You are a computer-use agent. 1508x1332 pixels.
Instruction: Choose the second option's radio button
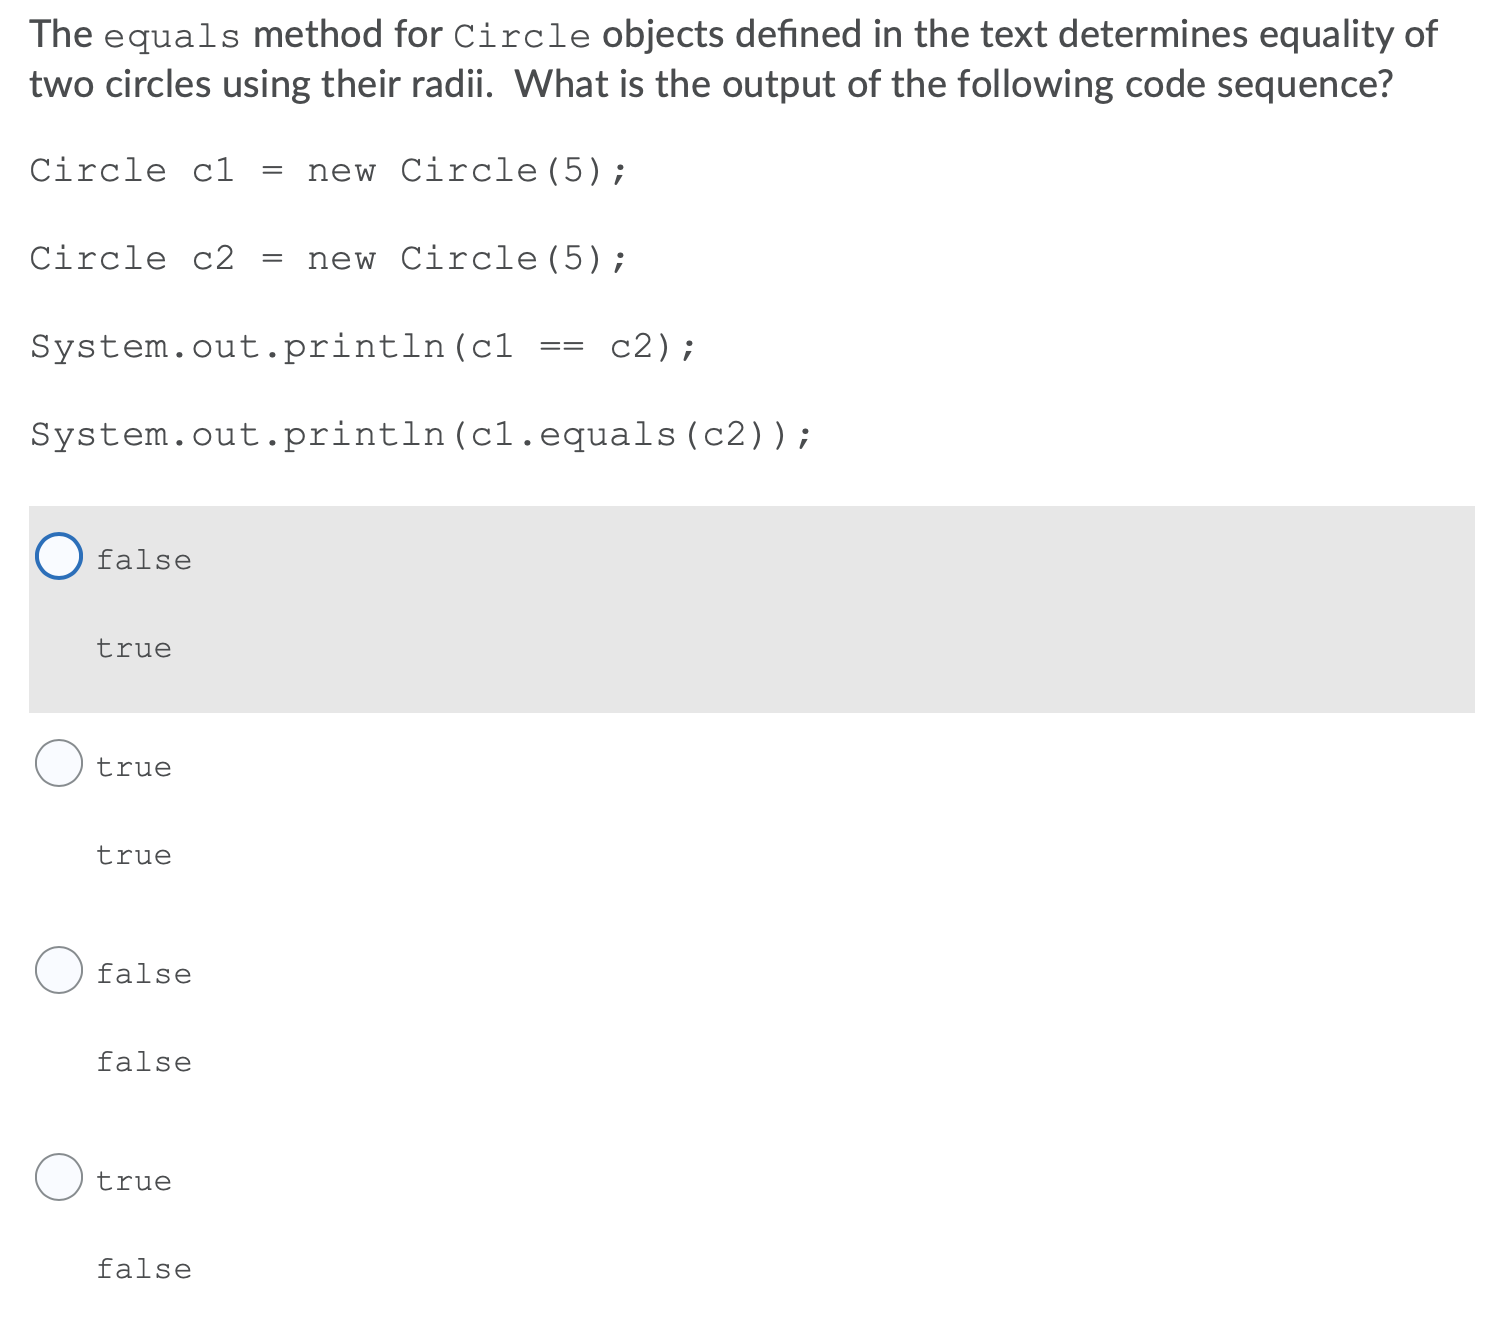pyautogui.click(x=58, y=765)
